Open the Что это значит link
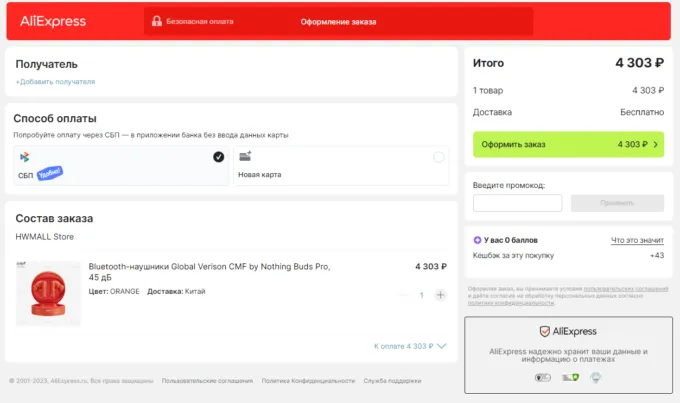 coord(637,240)
